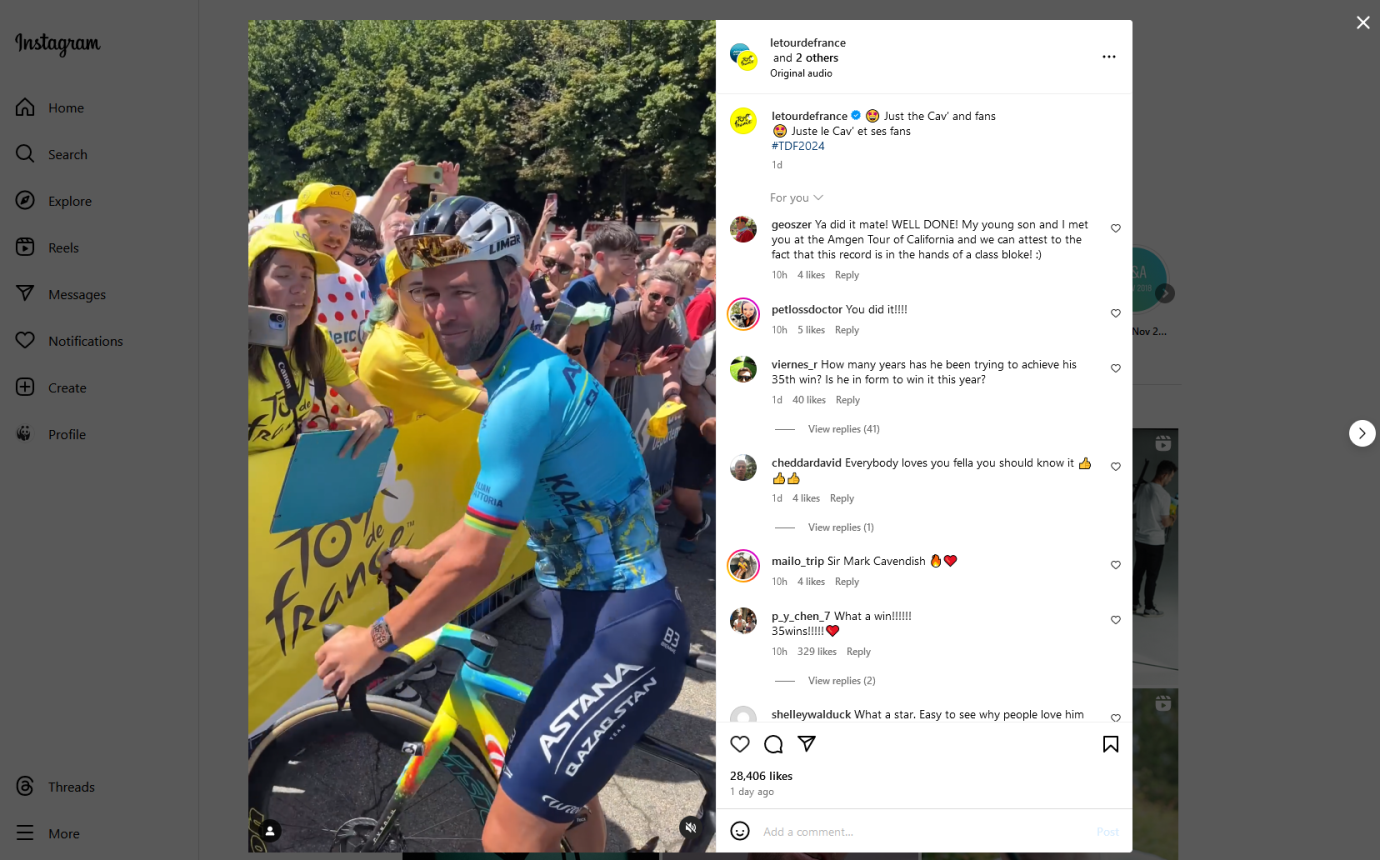Expand View replies (2) under p_y_chen_7
The width and height of the screenshot is (1380, 860).
pyautogui.click(x=841, y=681)
